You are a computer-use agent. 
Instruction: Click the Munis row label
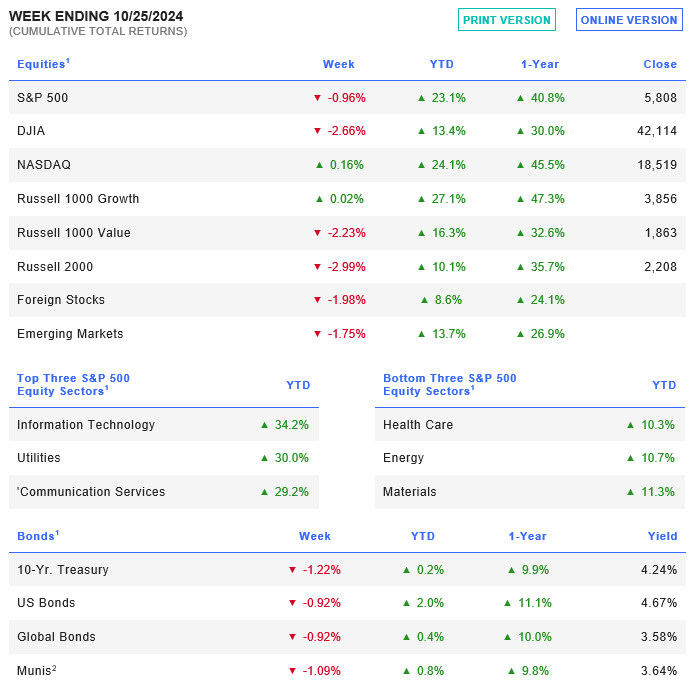click(36, 670)
